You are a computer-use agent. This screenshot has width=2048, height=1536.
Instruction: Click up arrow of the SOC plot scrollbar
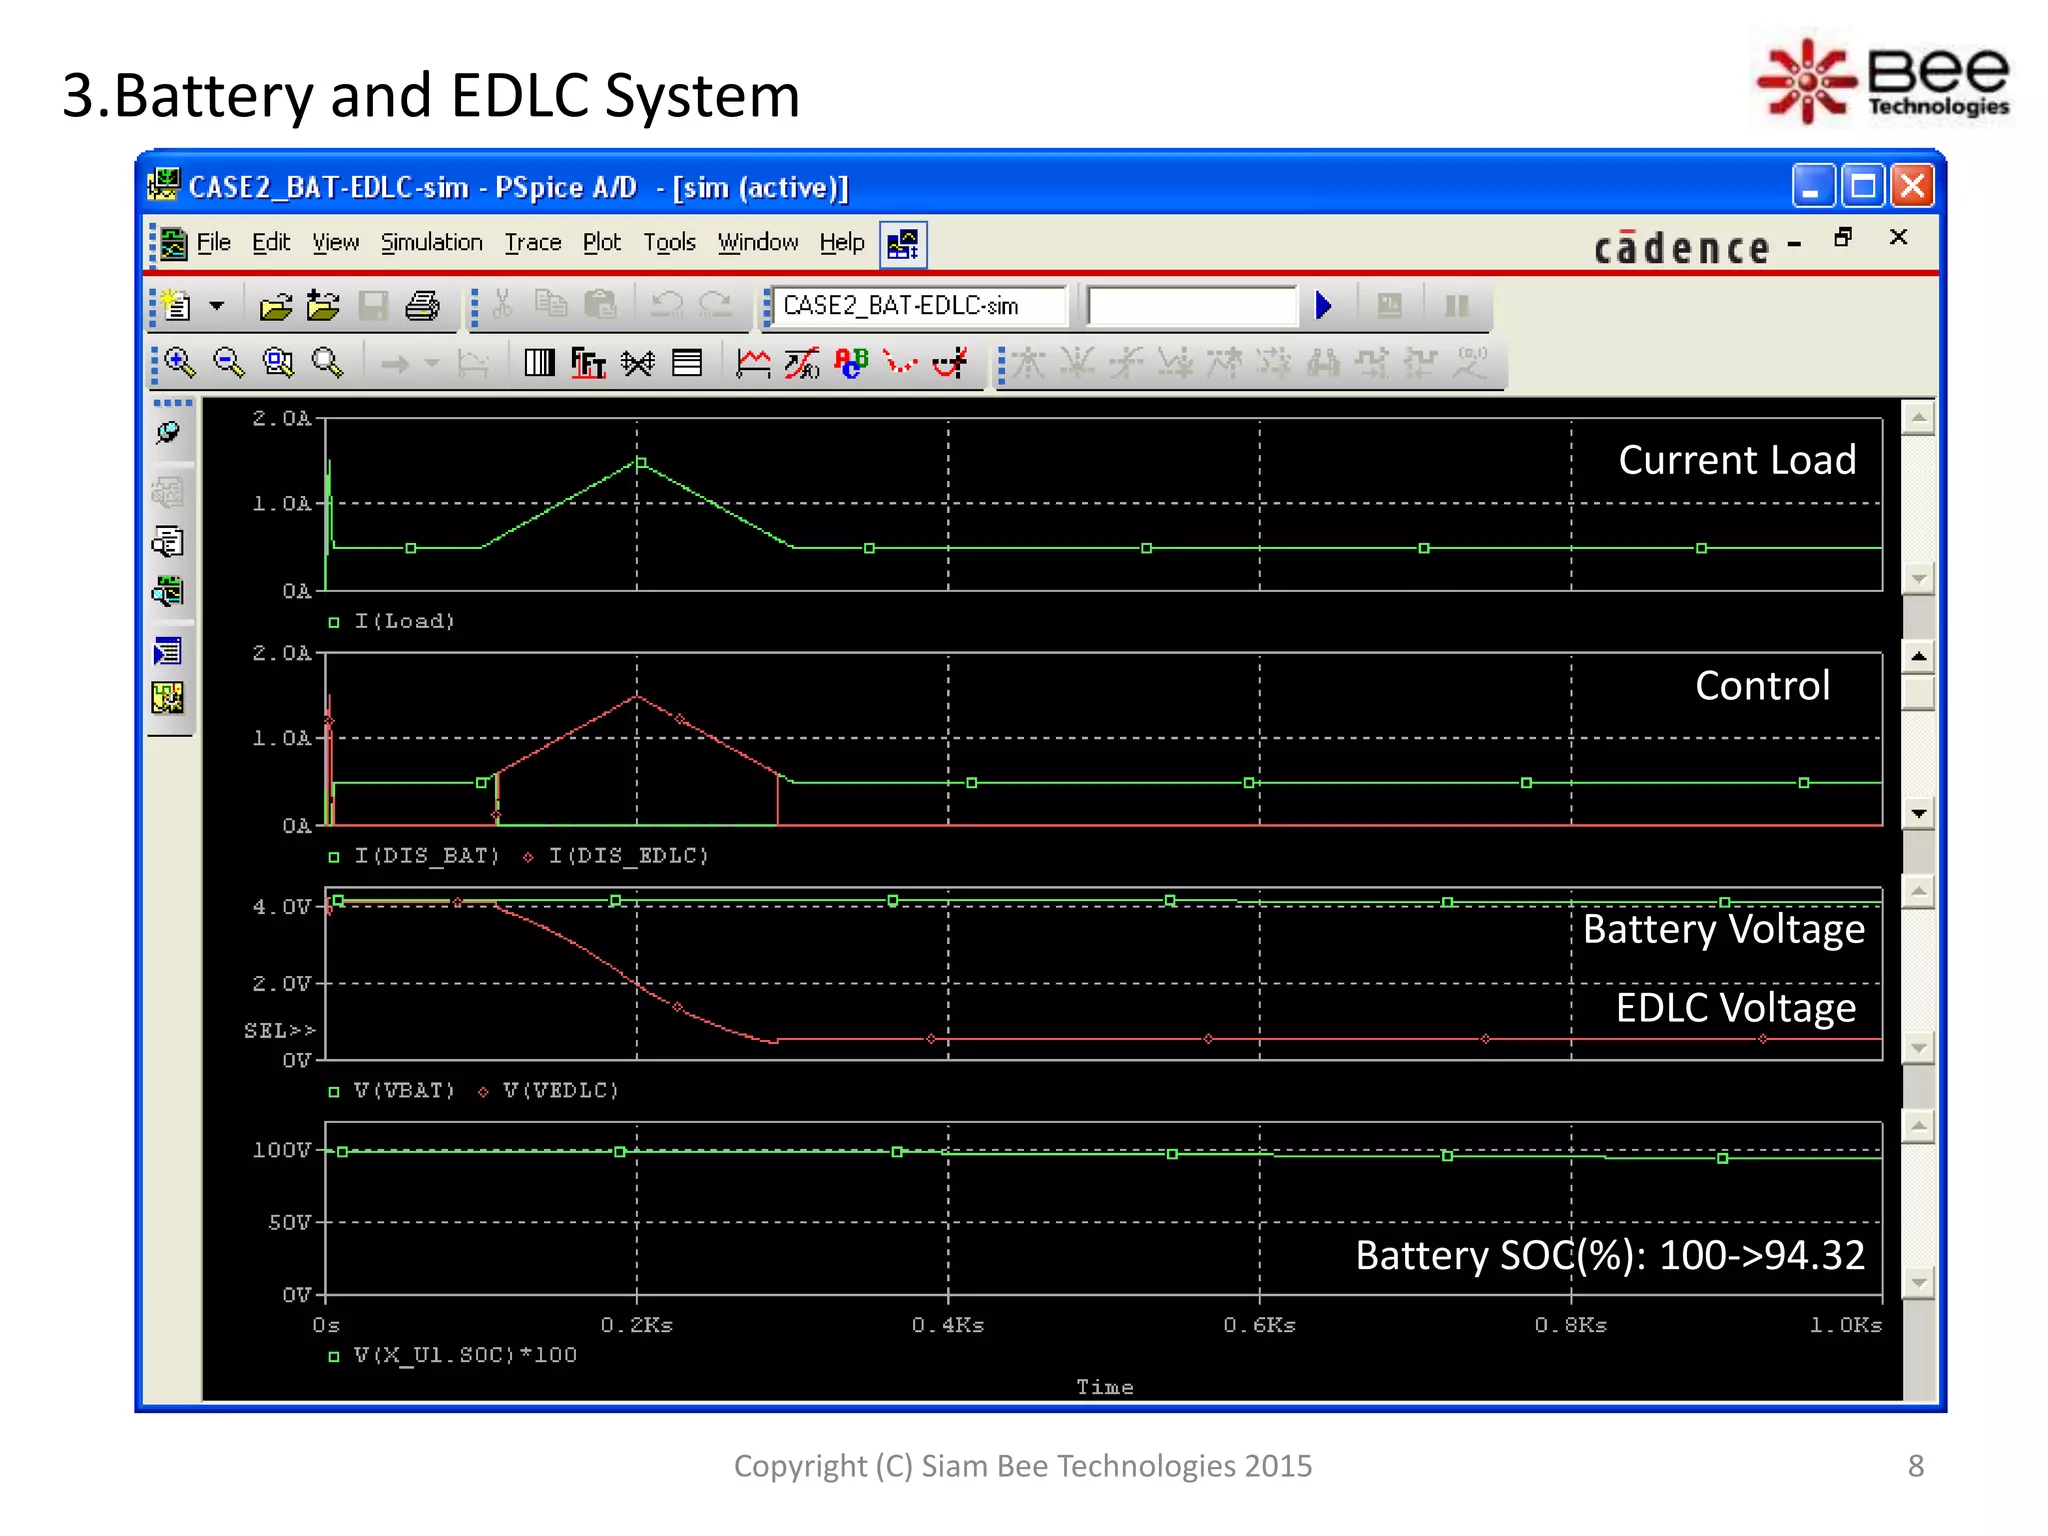(x=1918, y=1126)
